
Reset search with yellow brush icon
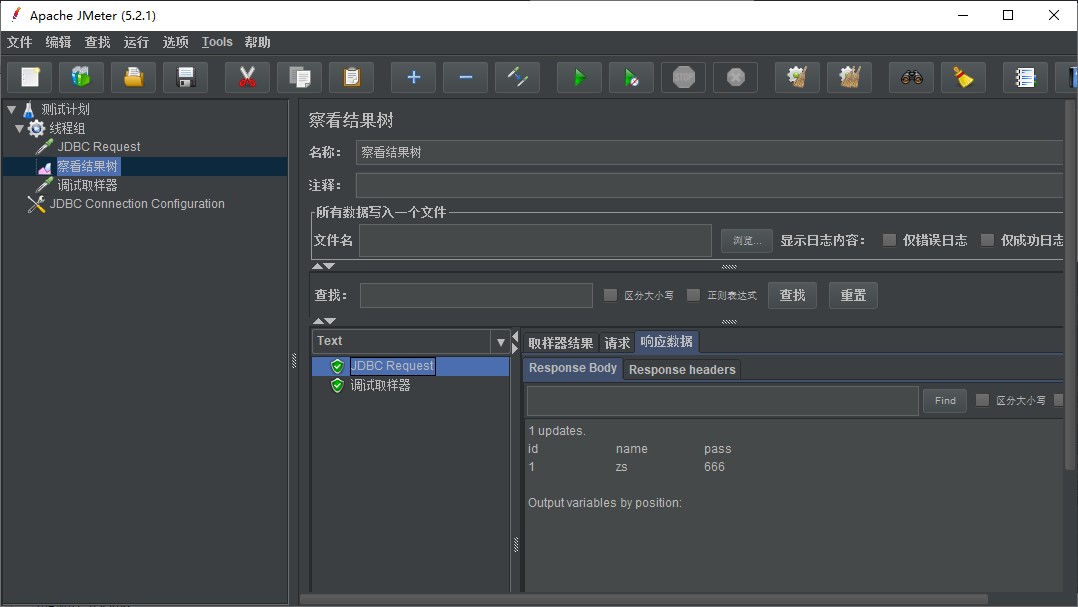point(963,77)
